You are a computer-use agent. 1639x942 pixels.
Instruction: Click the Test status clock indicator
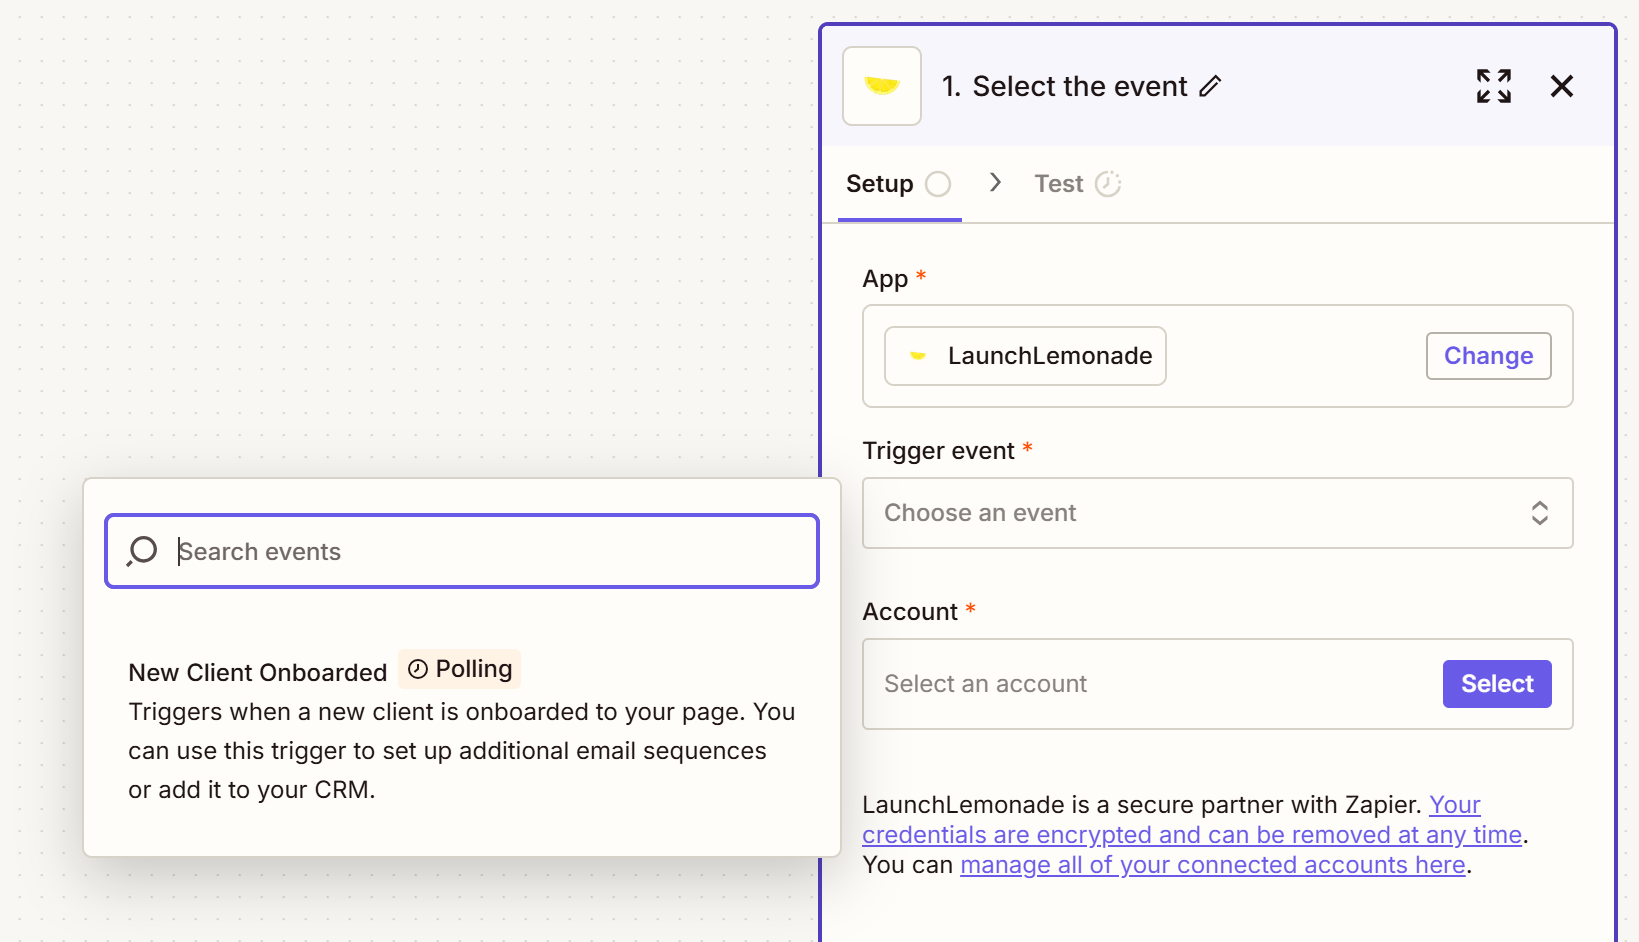tap(1108, 184)
